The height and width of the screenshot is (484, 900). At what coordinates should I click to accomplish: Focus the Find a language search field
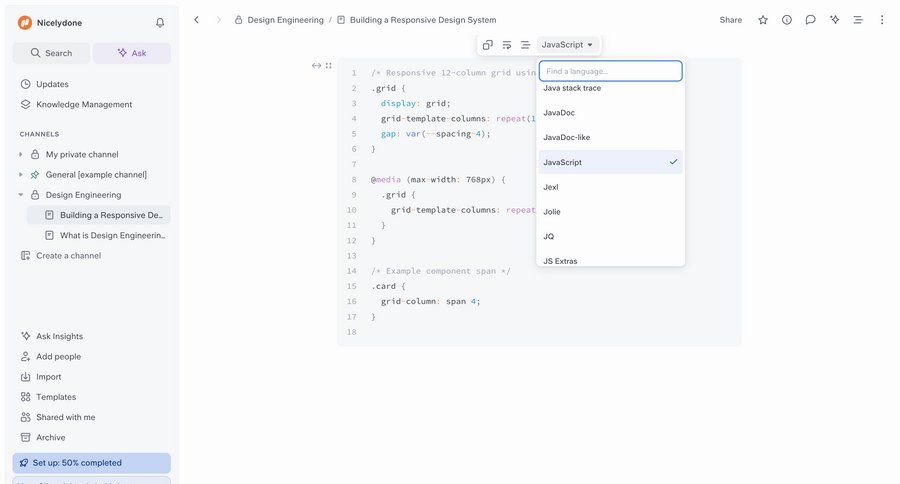[610, 71]
